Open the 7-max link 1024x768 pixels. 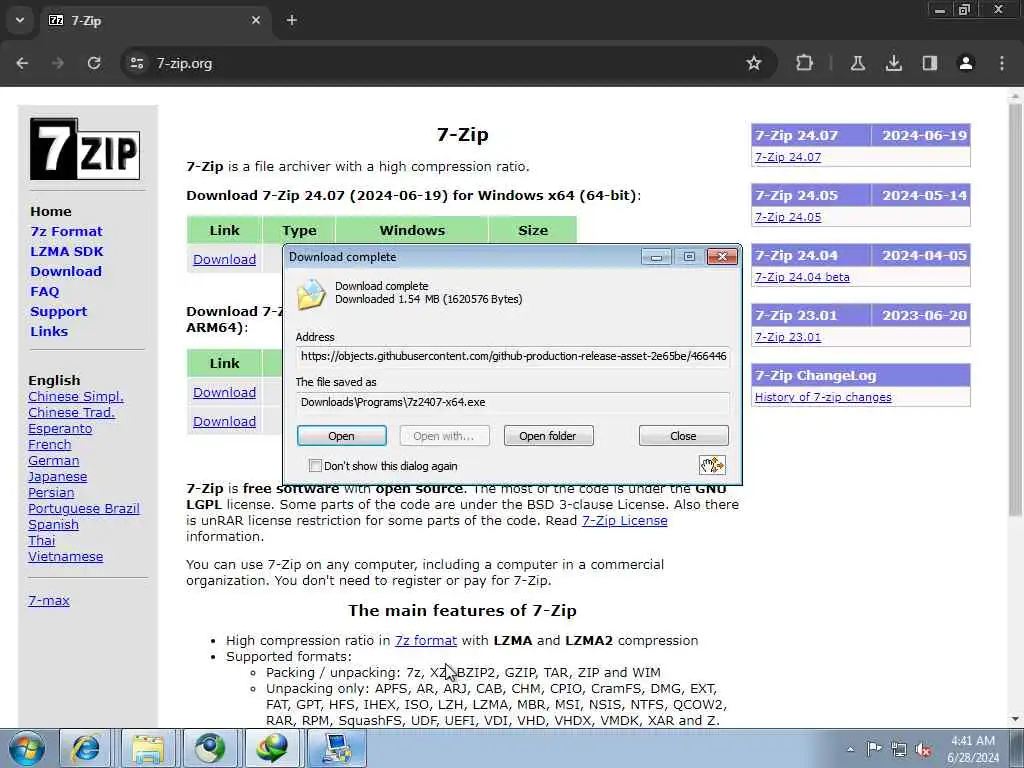pos(49,600)
